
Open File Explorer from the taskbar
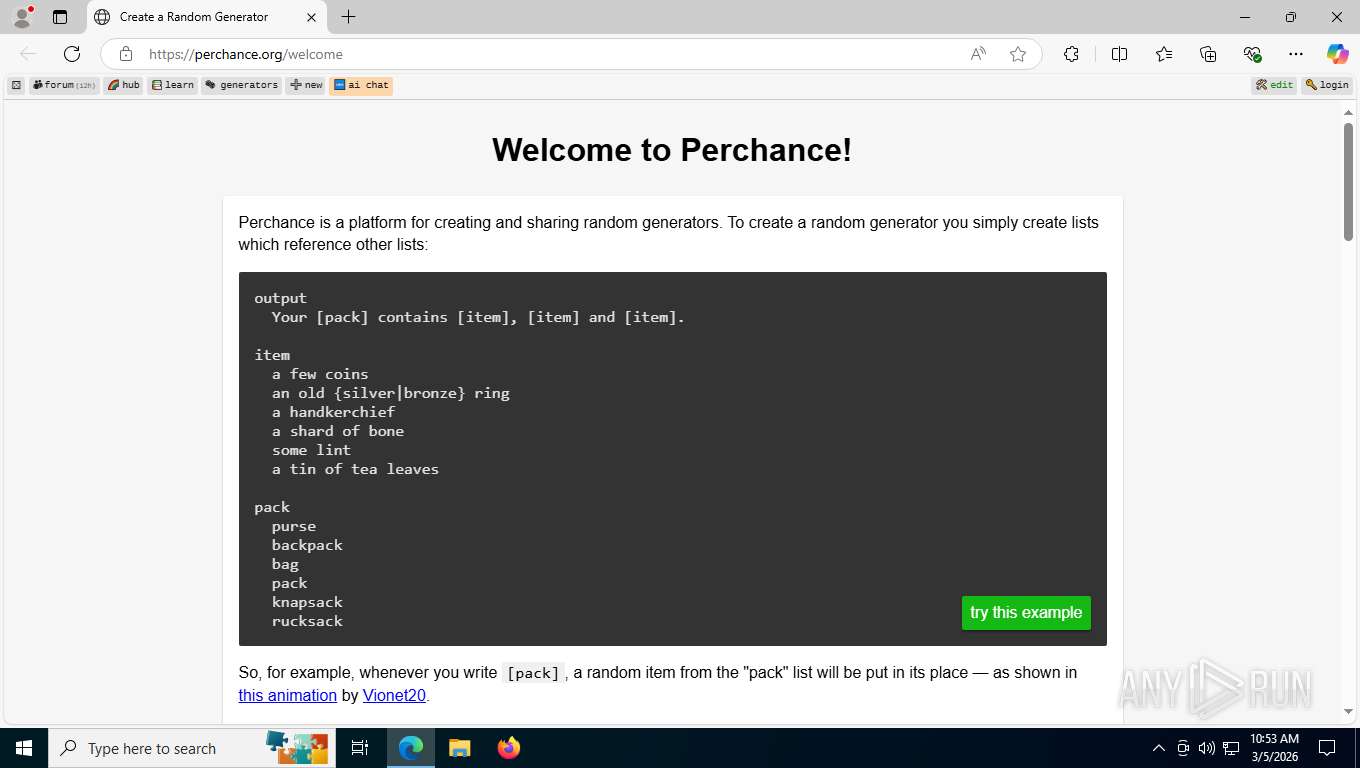pos(459,748)
